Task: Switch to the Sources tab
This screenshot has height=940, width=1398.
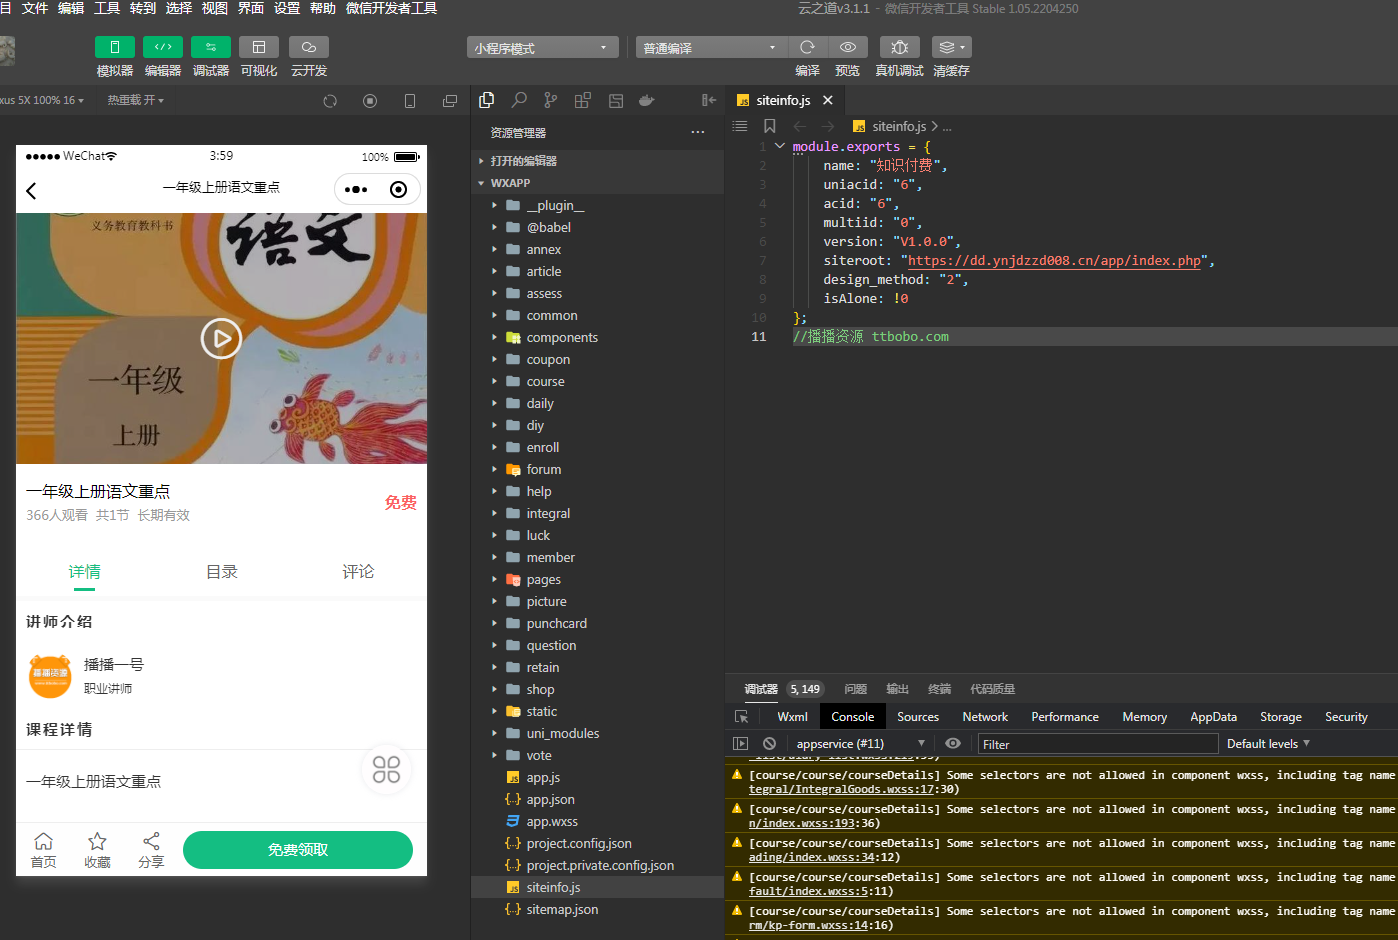Action: [918, 717]
